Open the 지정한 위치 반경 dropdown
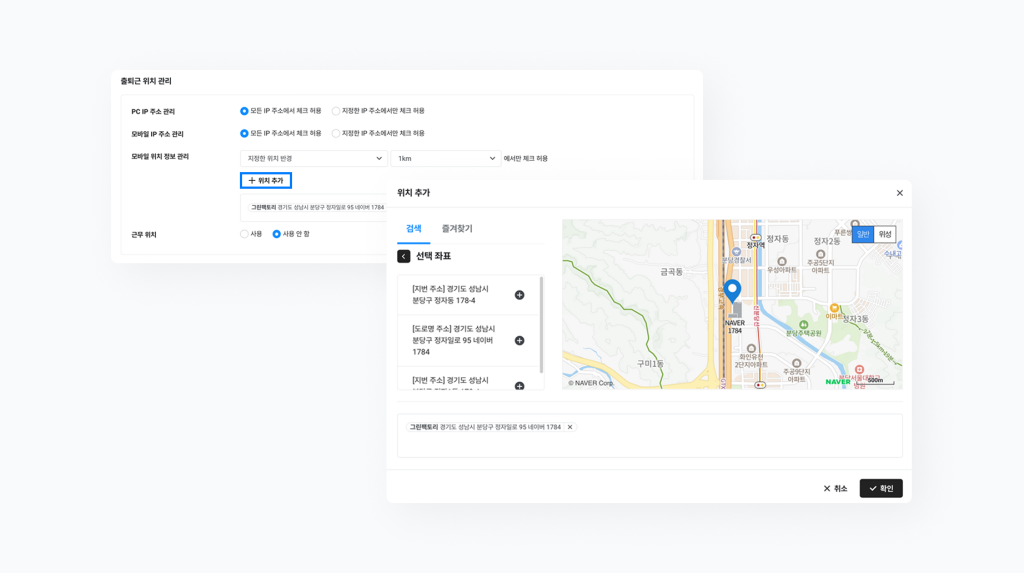The height and width of the screenshot is (573, 1024). (313, 158)
